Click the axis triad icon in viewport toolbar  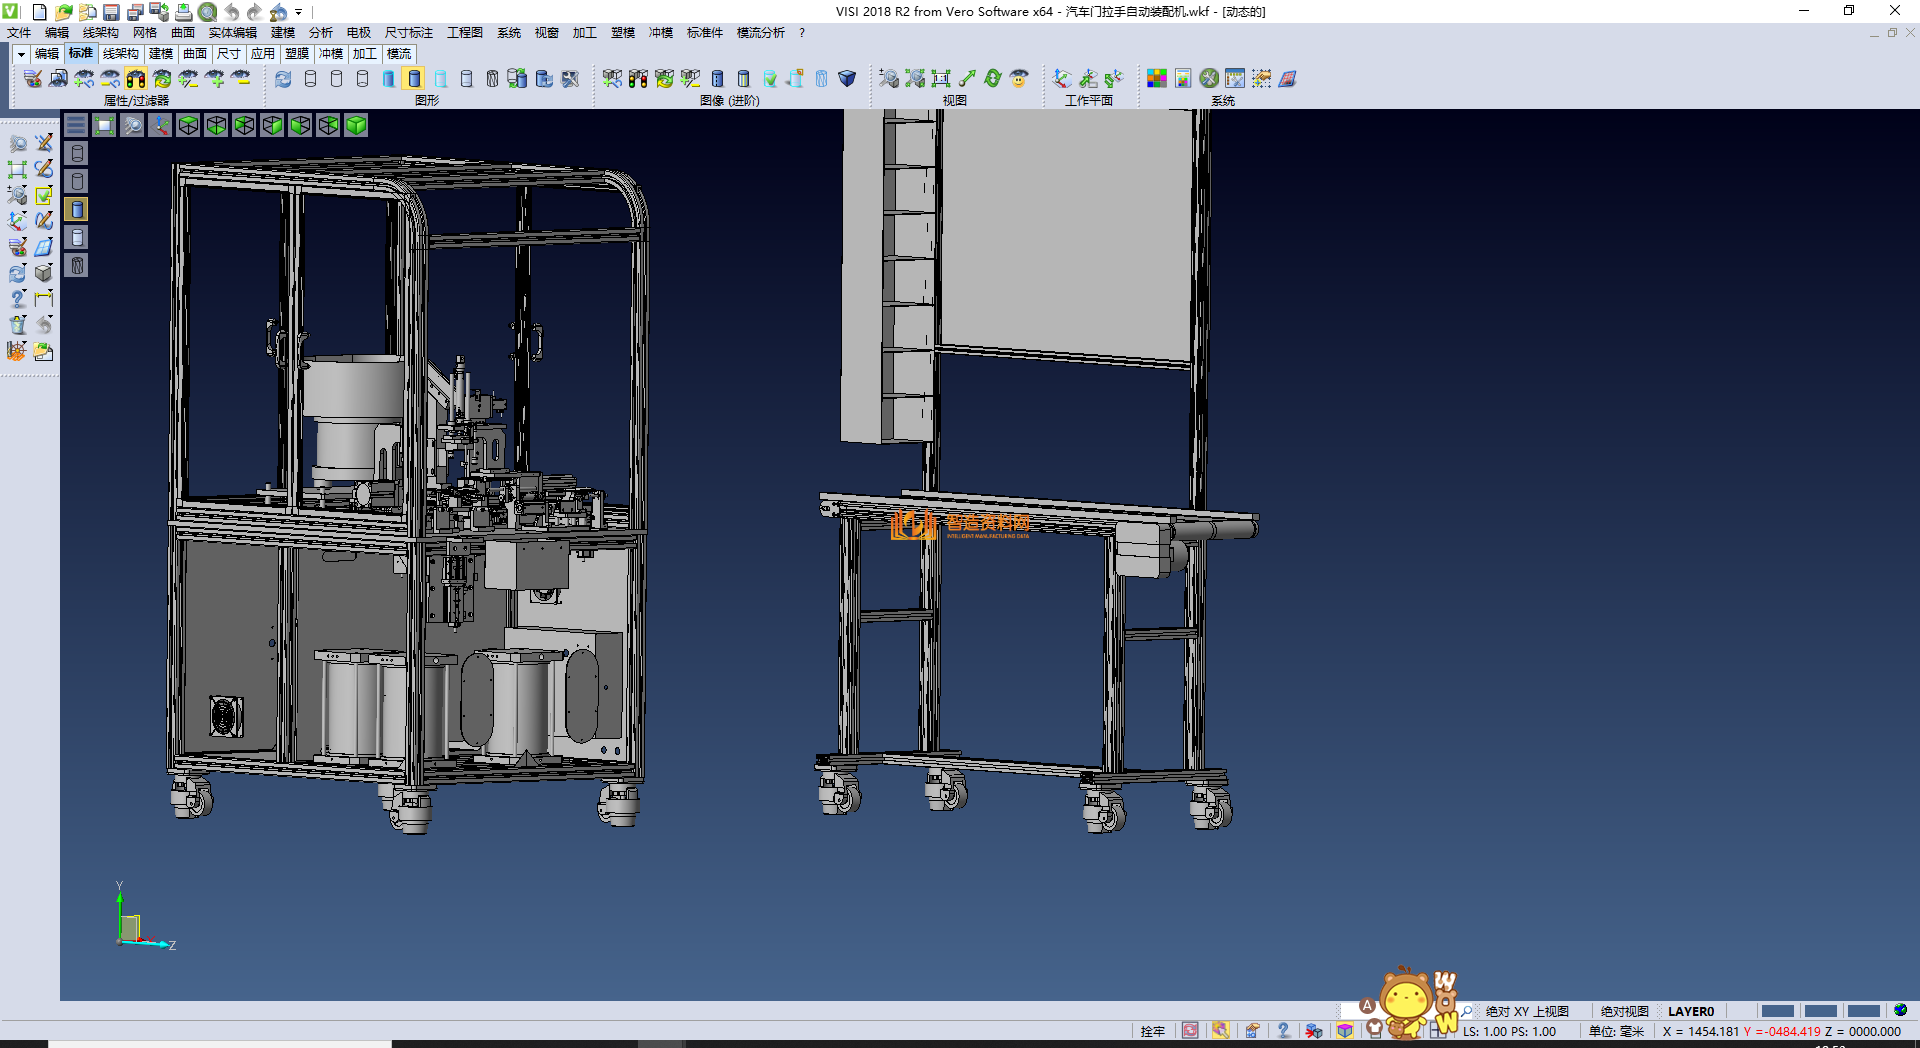[x=160, y=125]
